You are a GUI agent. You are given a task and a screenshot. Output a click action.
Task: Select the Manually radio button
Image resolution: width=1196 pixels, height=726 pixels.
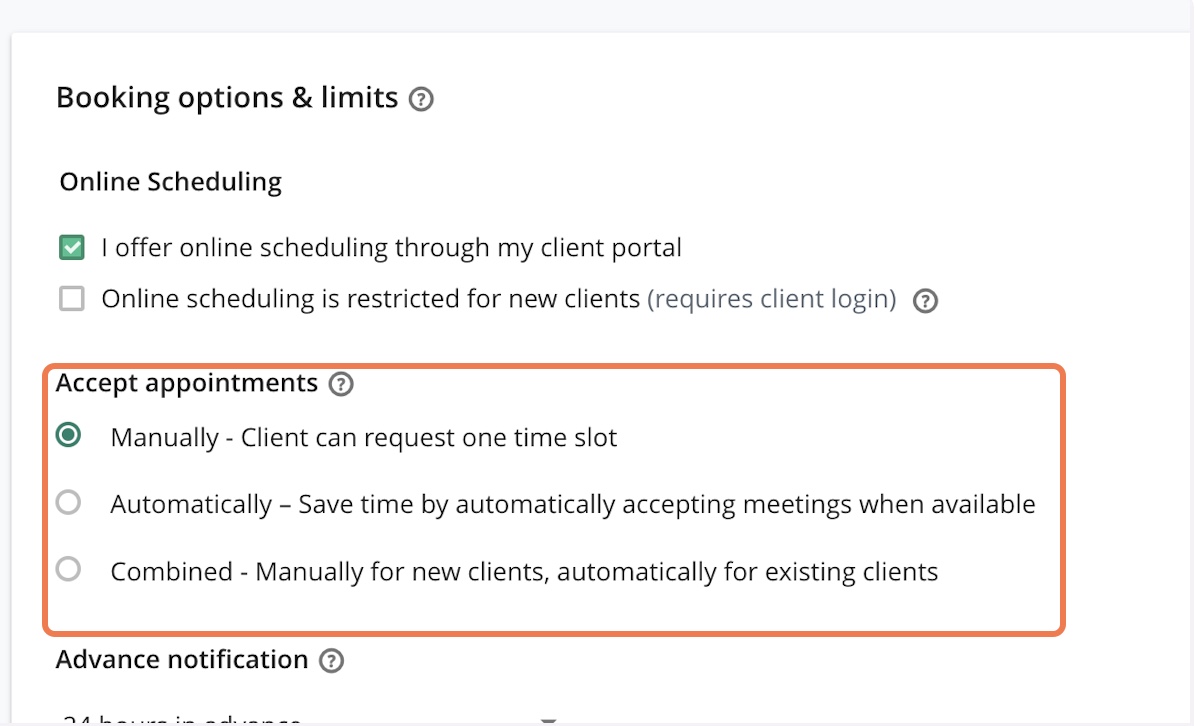(68, 436)
